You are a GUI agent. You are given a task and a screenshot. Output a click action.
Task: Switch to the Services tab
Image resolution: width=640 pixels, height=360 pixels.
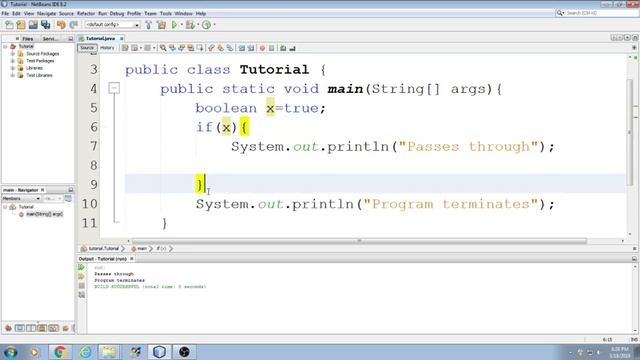click(51, 39)
